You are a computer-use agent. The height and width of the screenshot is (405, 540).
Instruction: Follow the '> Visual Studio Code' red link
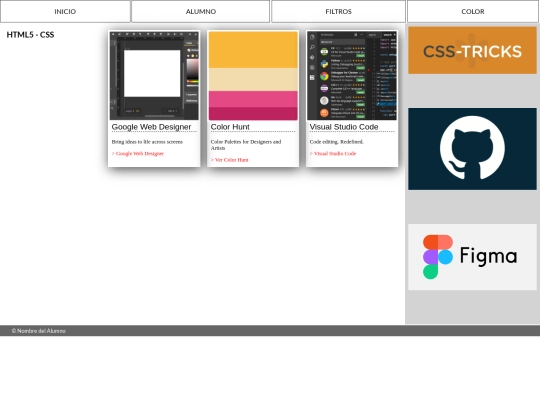point(333,154)
